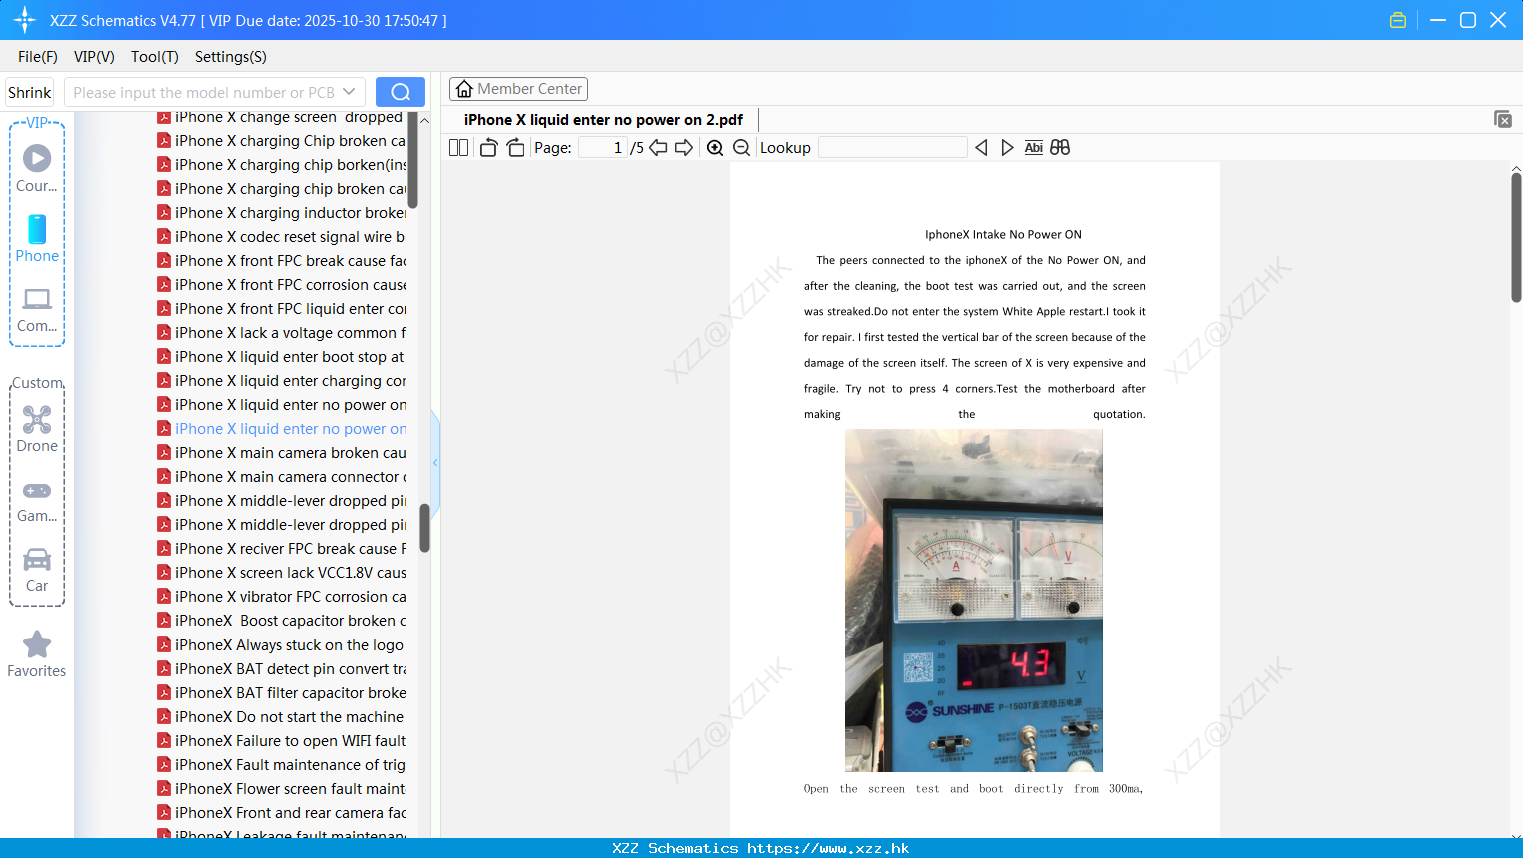The height and width of the screenshot is (858, 1523).
Task: Click the power supply photo in PDF
Action: (974, 600)
